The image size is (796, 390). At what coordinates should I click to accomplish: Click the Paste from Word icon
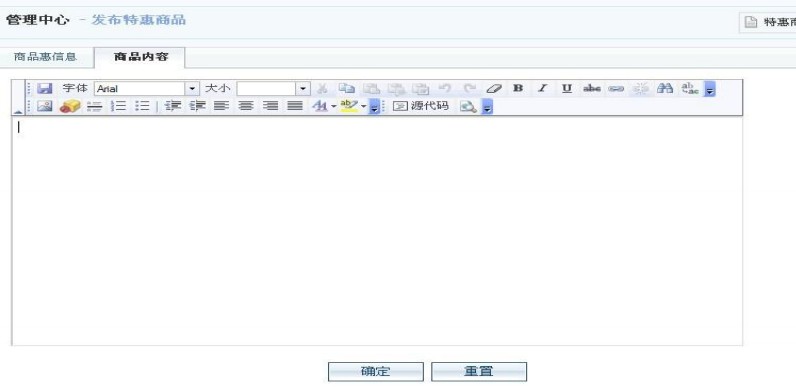click(x=420, y=88)
